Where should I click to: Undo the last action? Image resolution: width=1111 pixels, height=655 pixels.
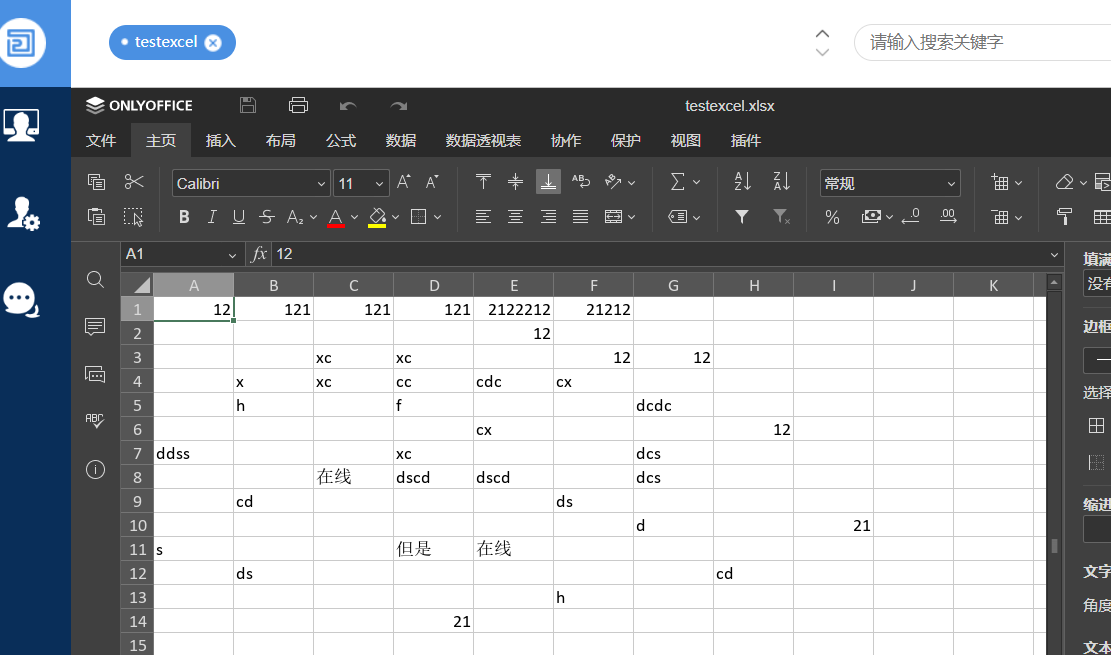coord(348,106)
